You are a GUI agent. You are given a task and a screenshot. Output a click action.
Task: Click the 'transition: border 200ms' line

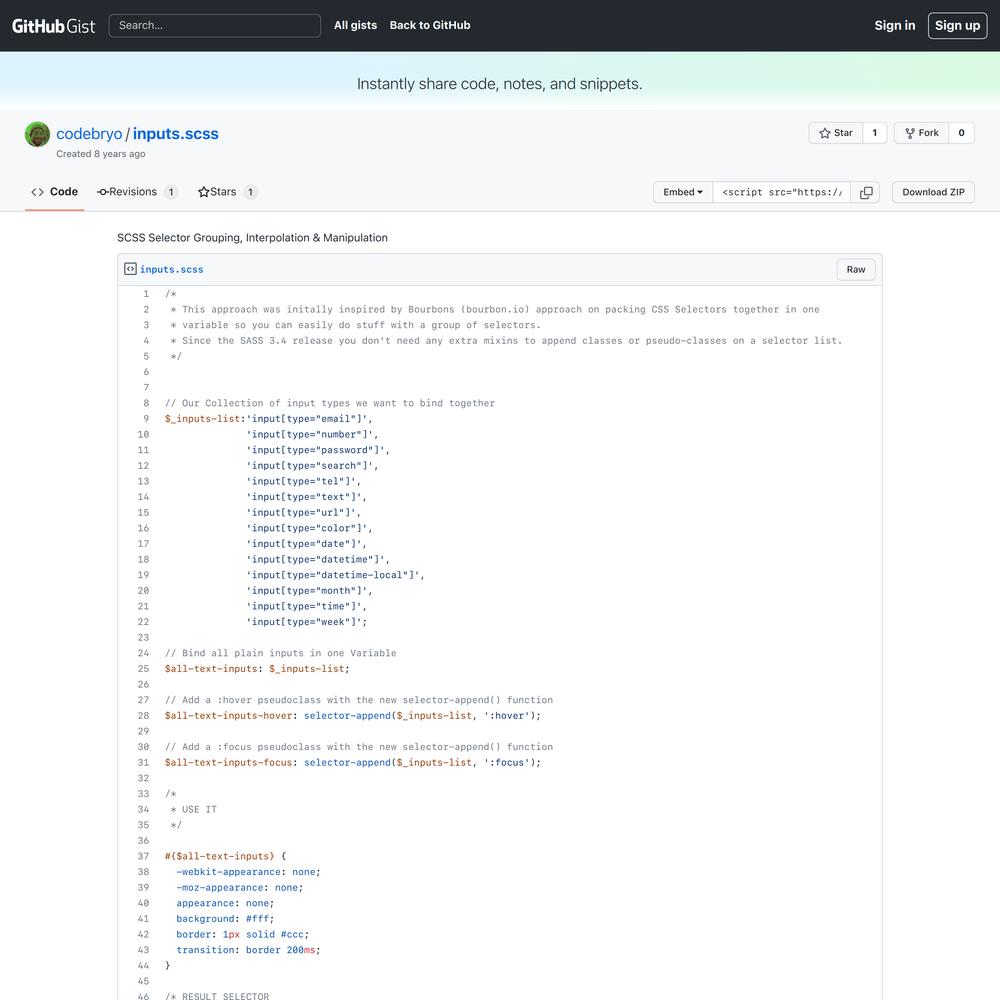tap(248, 950)
